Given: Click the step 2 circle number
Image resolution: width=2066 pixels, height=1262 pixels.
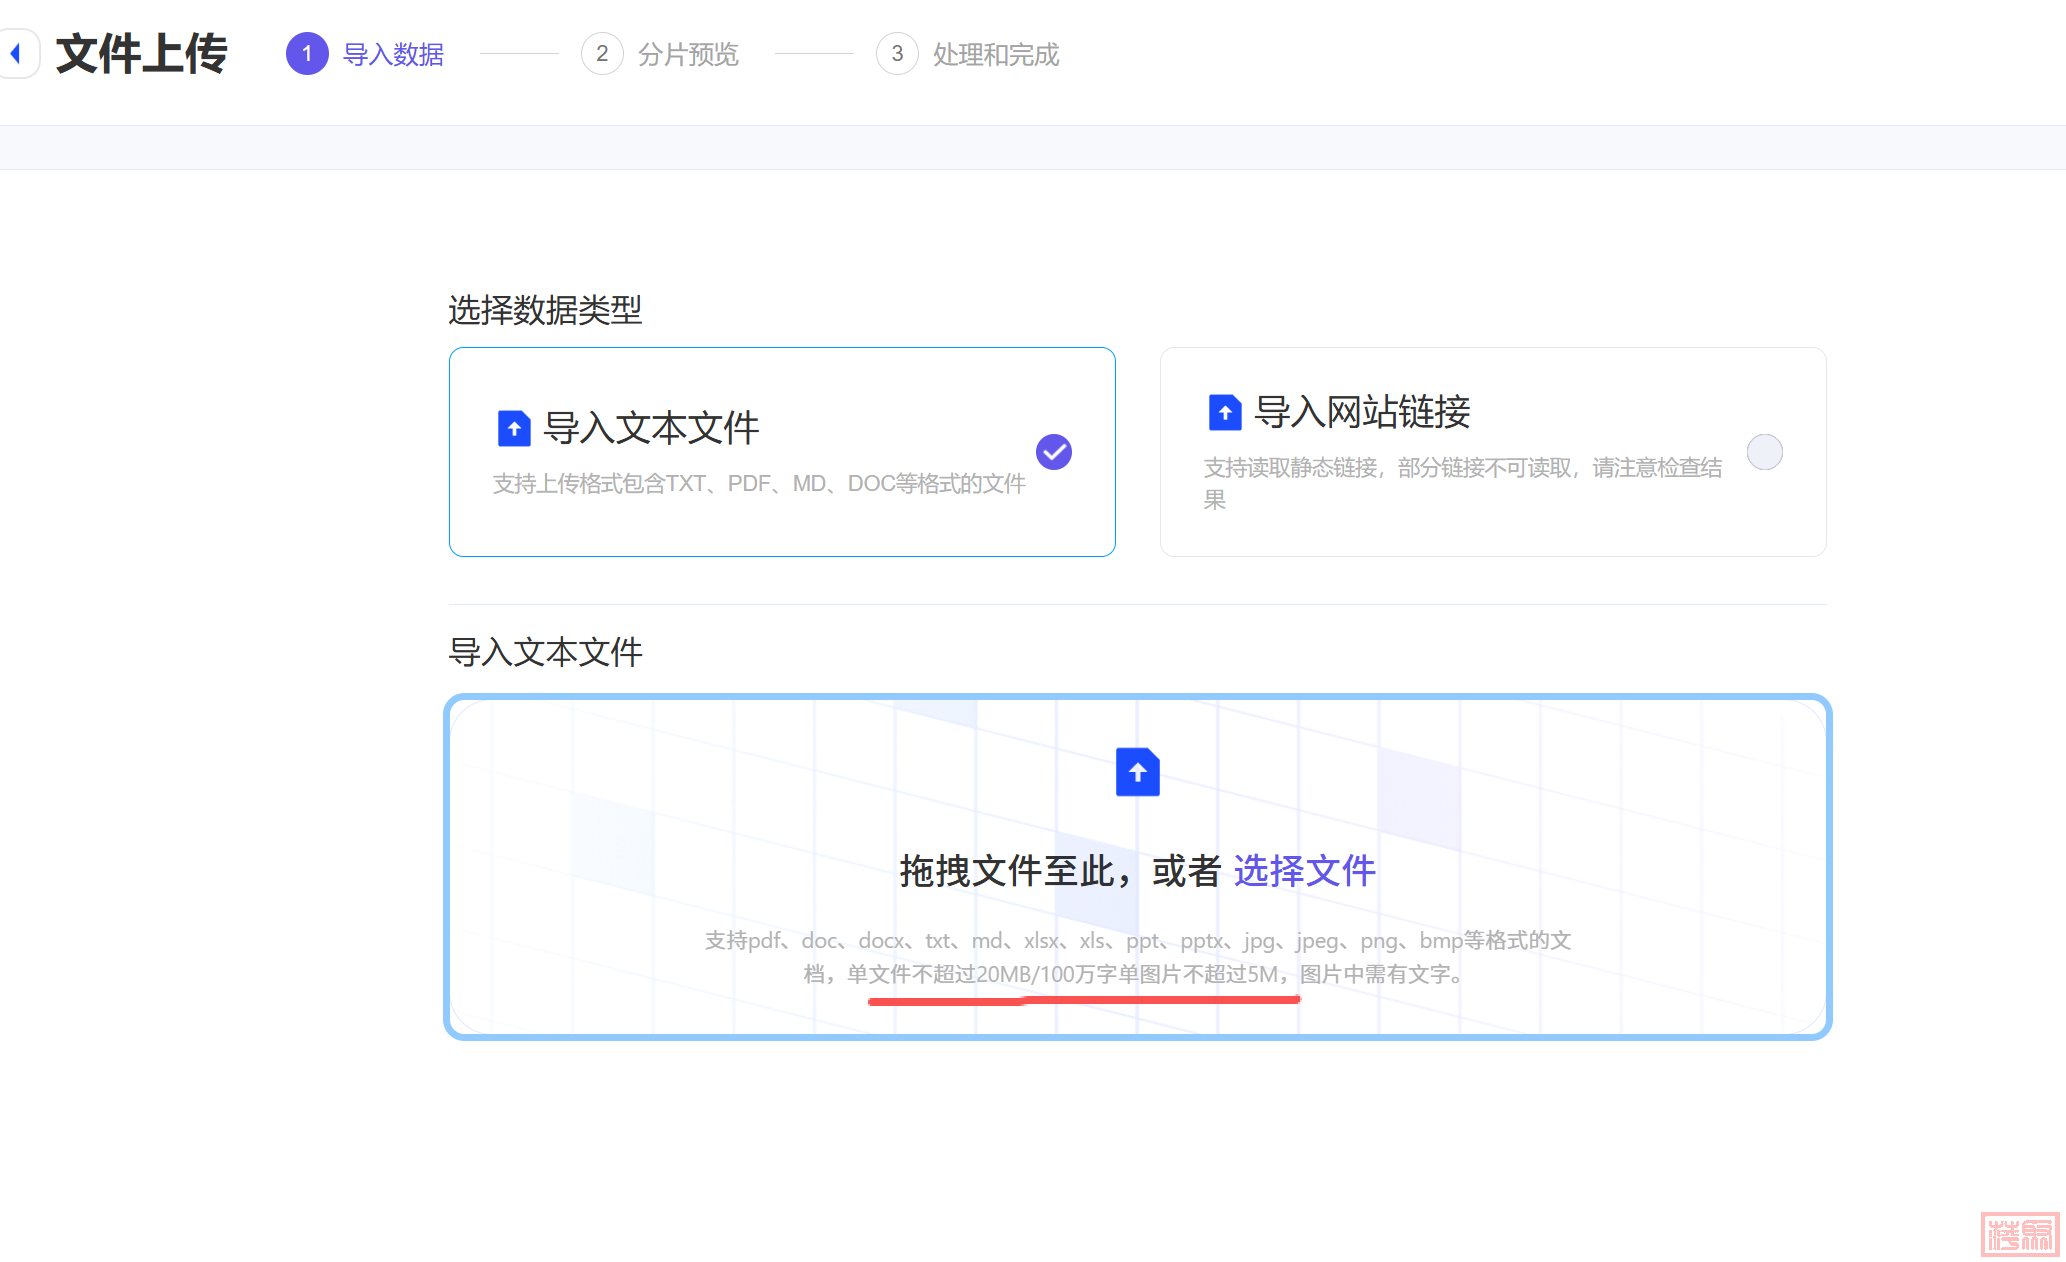Looking at the screenshot, I should (602, 54).
